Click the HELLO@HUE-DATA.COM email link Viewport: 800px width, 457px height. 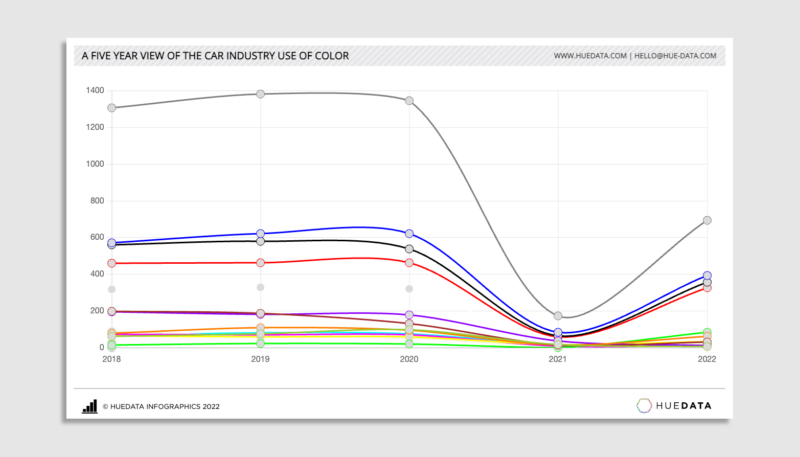[676, 56]
